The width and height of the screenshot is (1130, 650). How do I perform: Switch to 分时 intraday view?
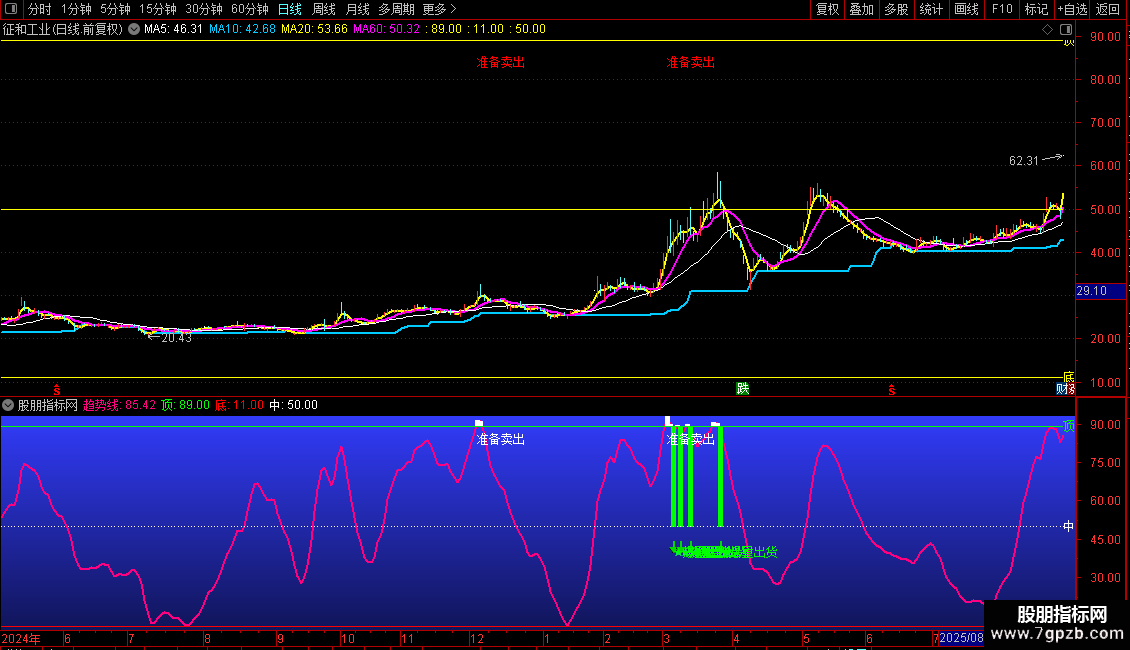click(x=40, y=9)
